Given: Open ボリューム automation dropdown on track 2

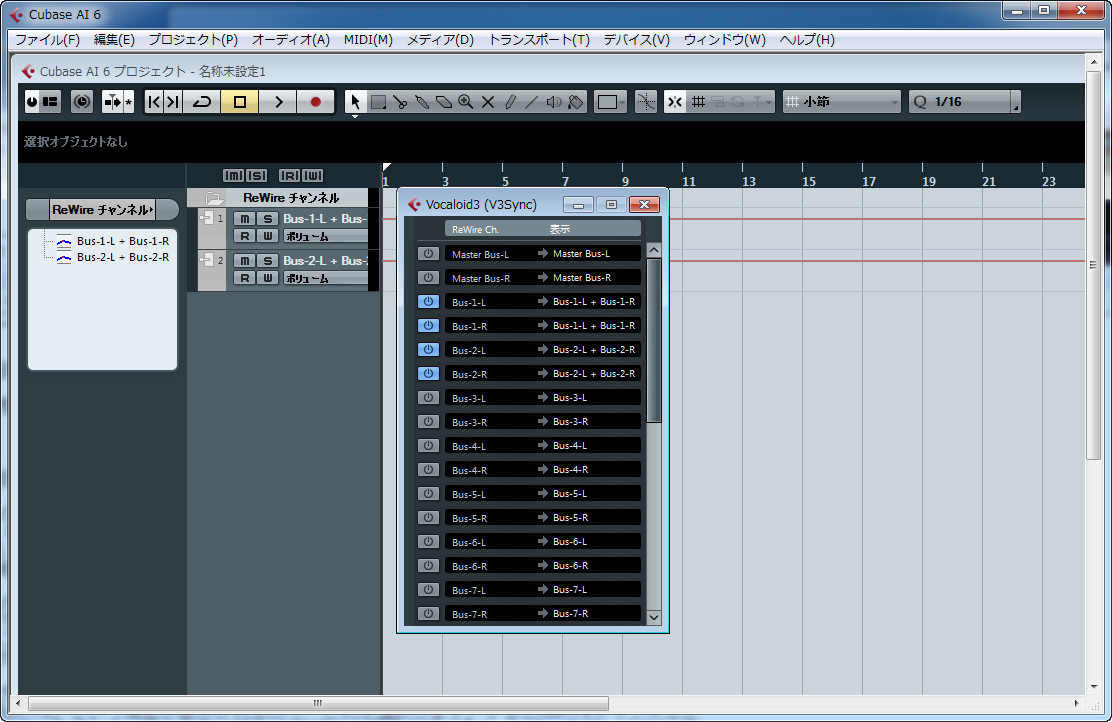Looking at the screenshot, I should tap(325, 278).
